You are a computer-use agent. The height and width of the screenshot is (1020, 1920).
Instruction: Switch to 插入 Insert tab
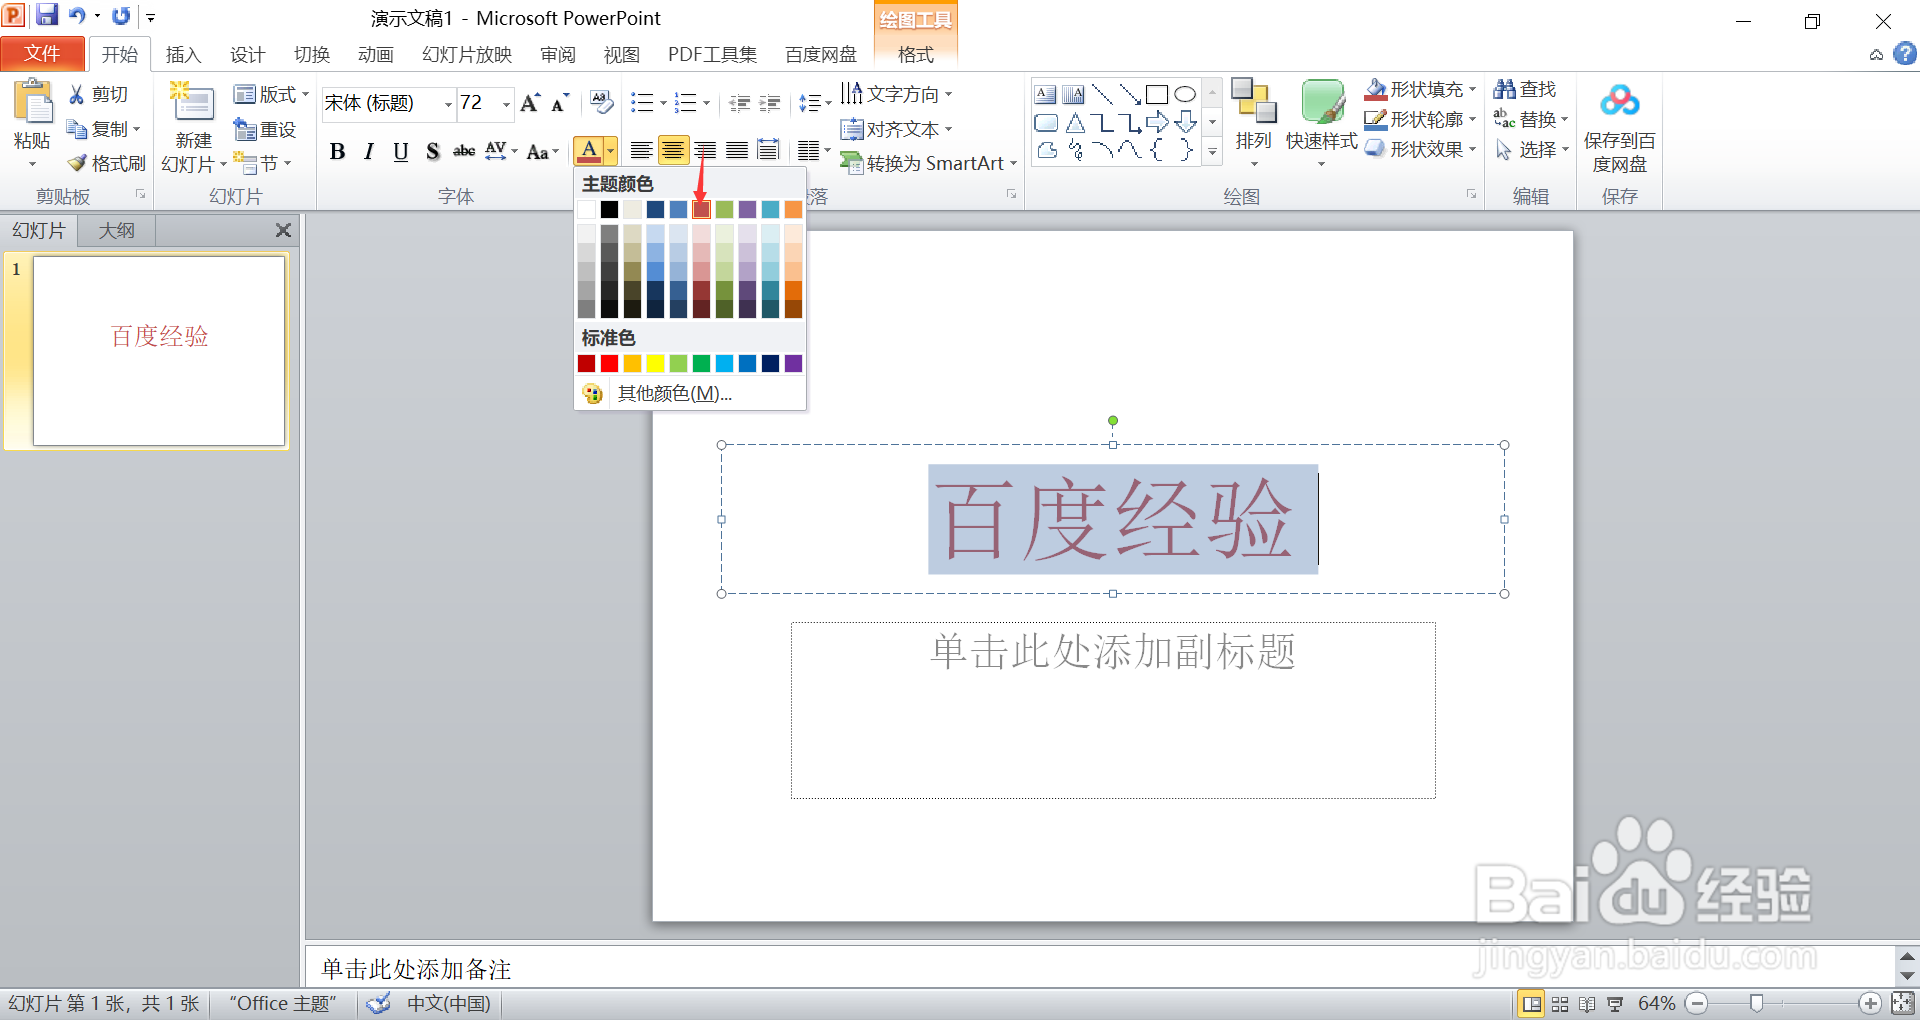point(184,55)
